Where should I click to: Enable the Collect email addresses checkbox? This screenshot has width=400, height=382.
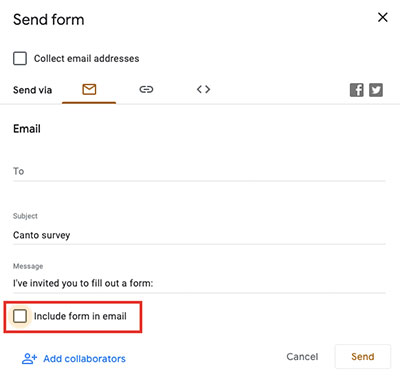20,58
